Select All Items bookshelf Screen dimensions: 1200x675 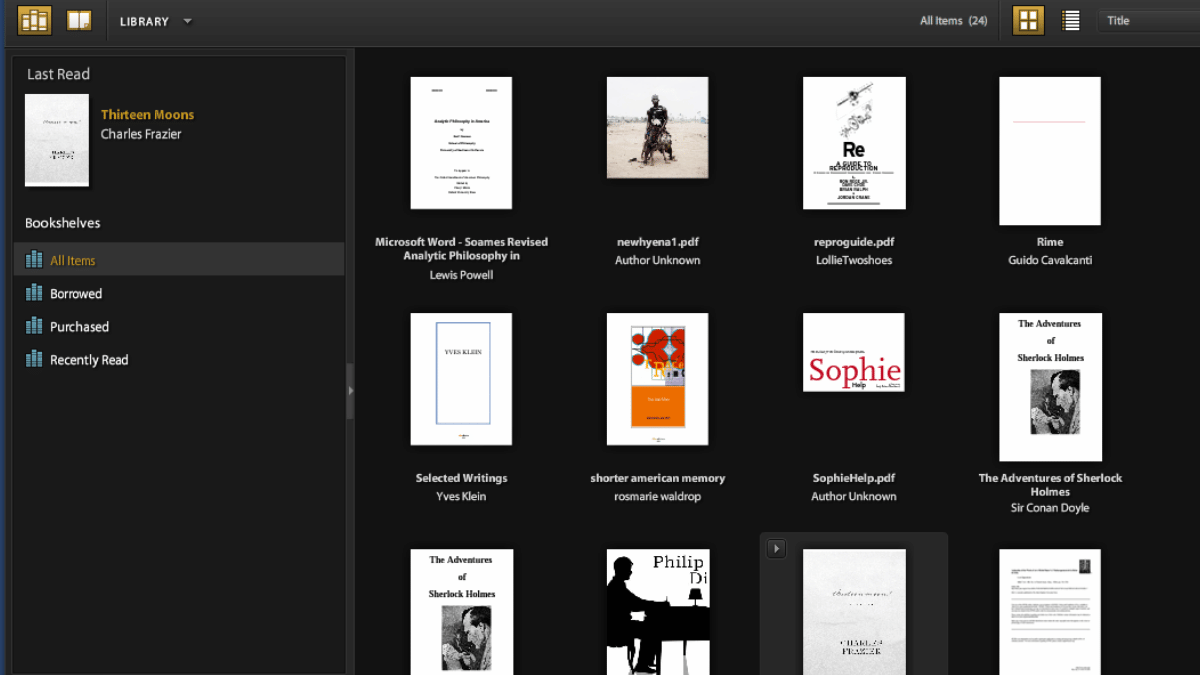[x=180, y=260]
